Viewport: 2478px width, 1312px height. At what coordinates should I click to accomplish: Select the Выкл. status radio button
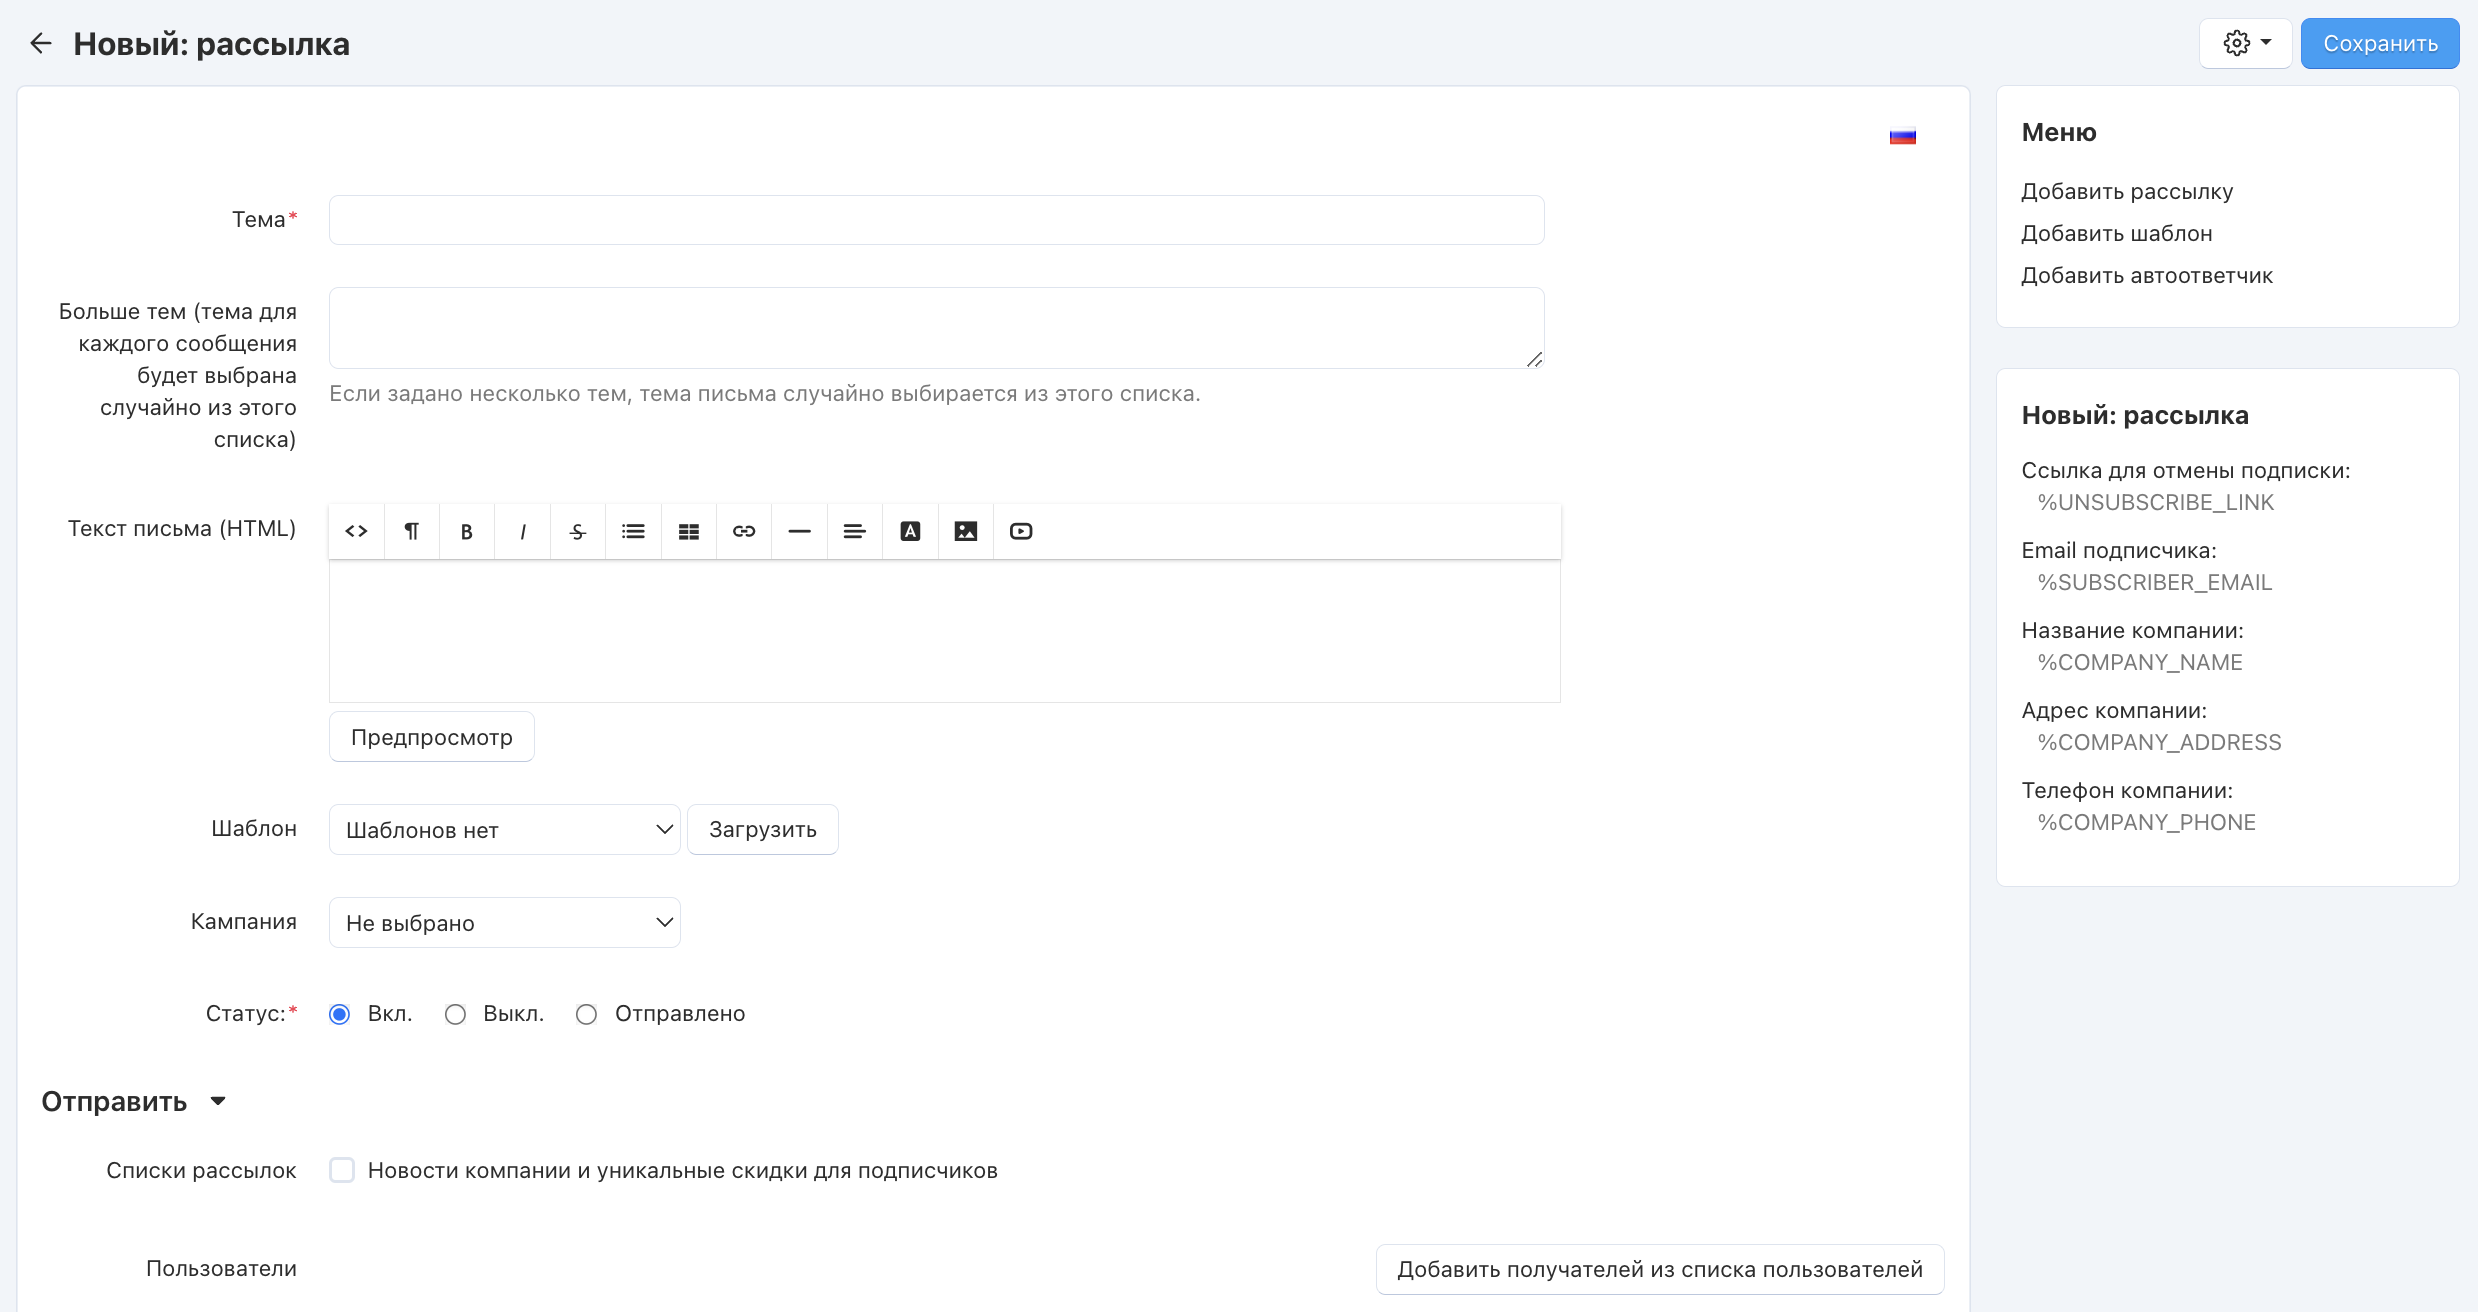click(455, 1014)
